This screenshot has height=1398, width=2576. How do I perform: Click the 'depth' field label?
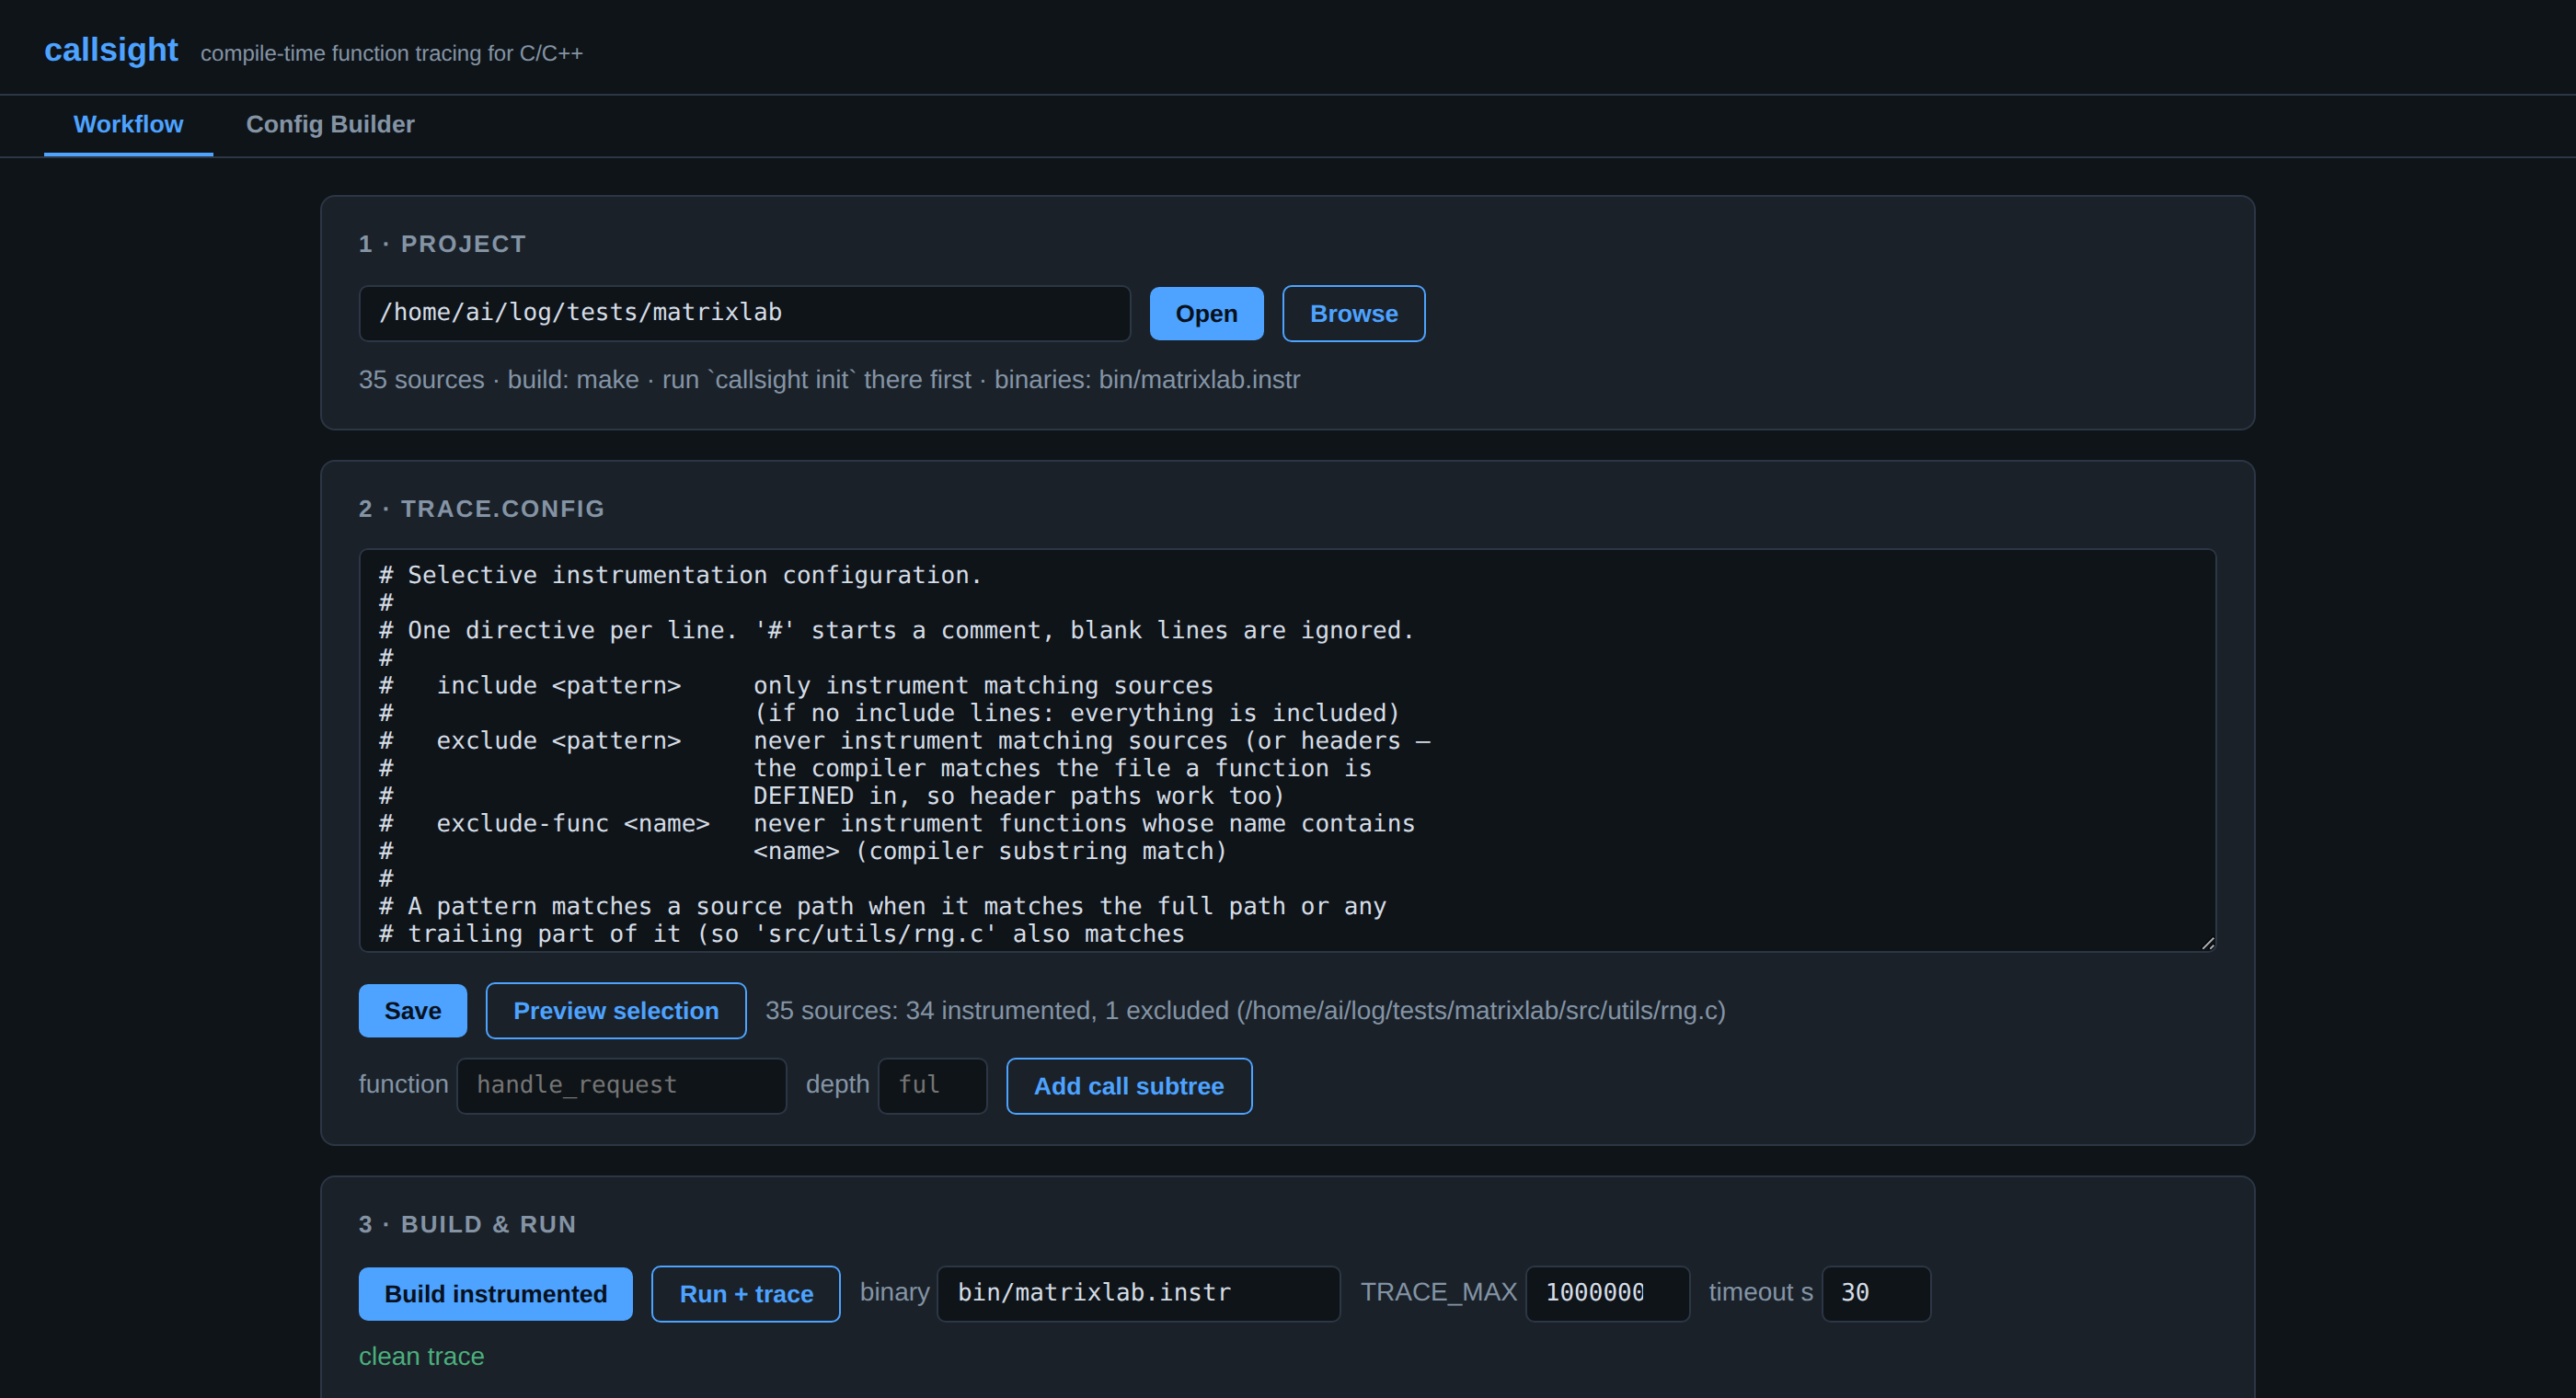click(837, 1084)
